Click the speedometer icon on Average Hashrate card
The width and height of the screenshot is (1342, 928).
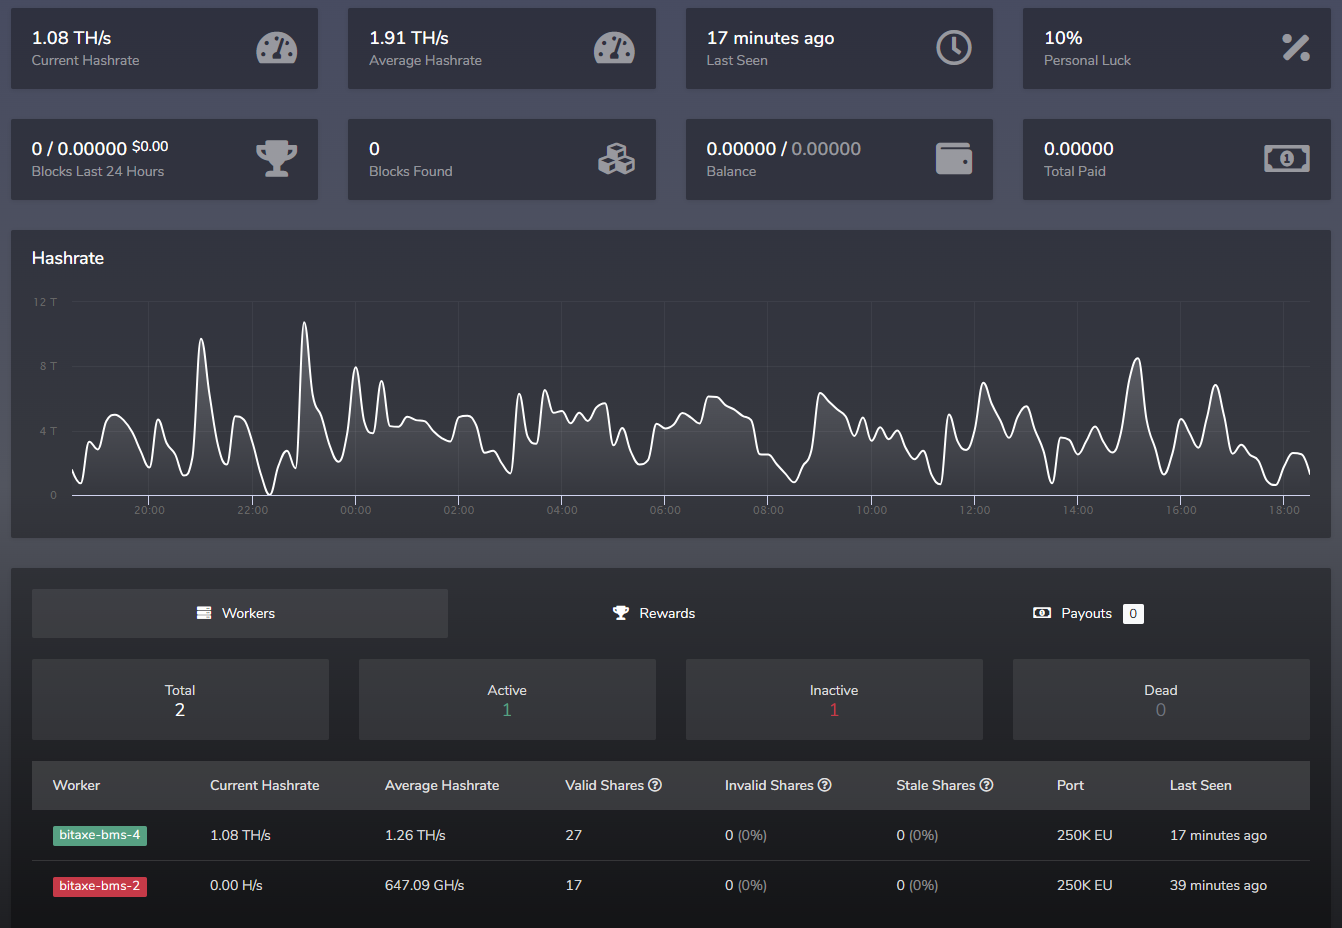[614, 47]
